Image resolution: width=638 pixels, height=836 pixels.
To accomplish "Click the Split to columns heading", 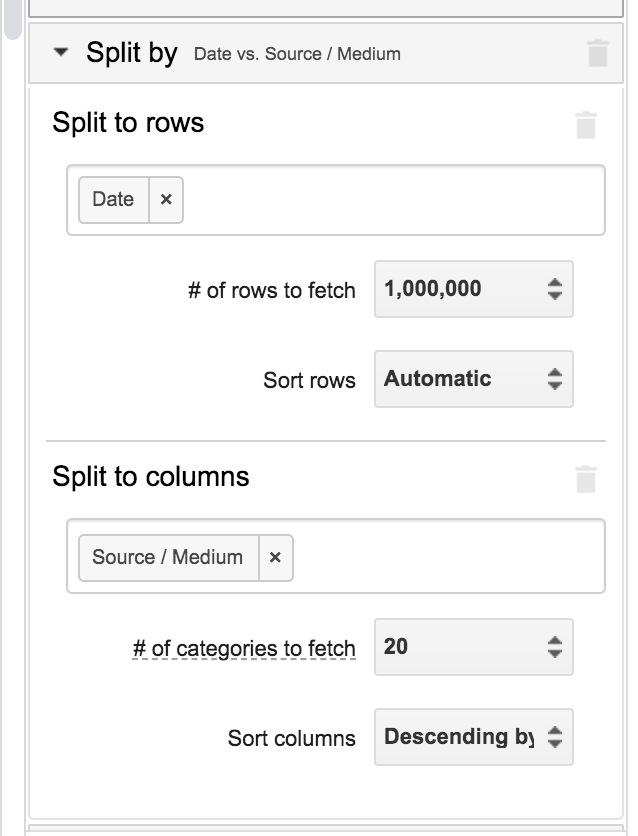I will [151, 477].
